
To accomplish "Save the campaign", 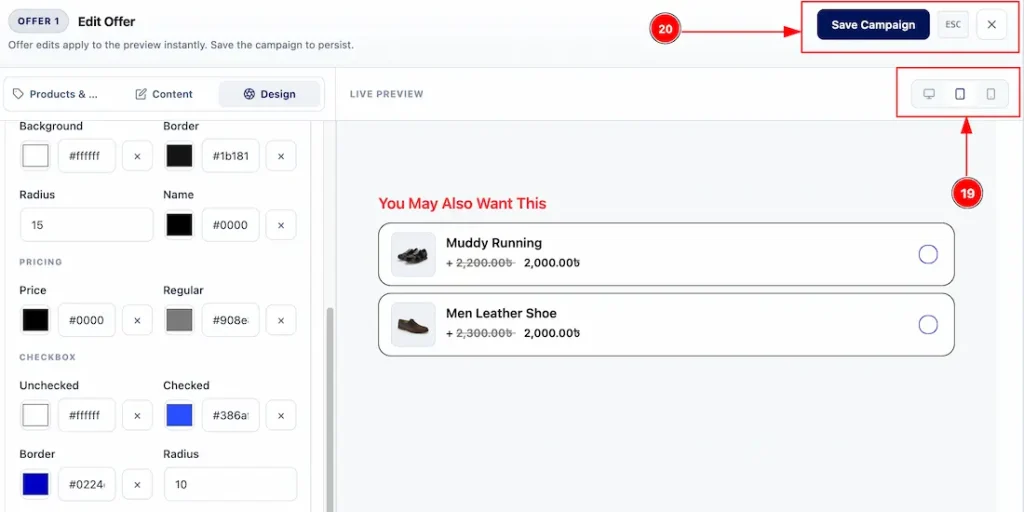I will click(x=873, y=25).
